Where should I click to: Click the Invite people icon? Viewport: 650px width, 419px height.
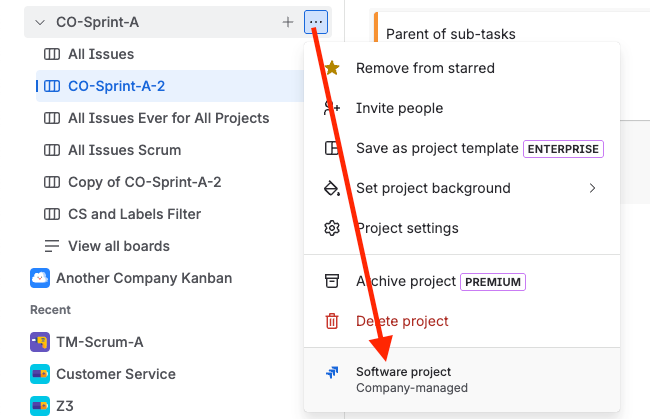(x=332, y=108)
